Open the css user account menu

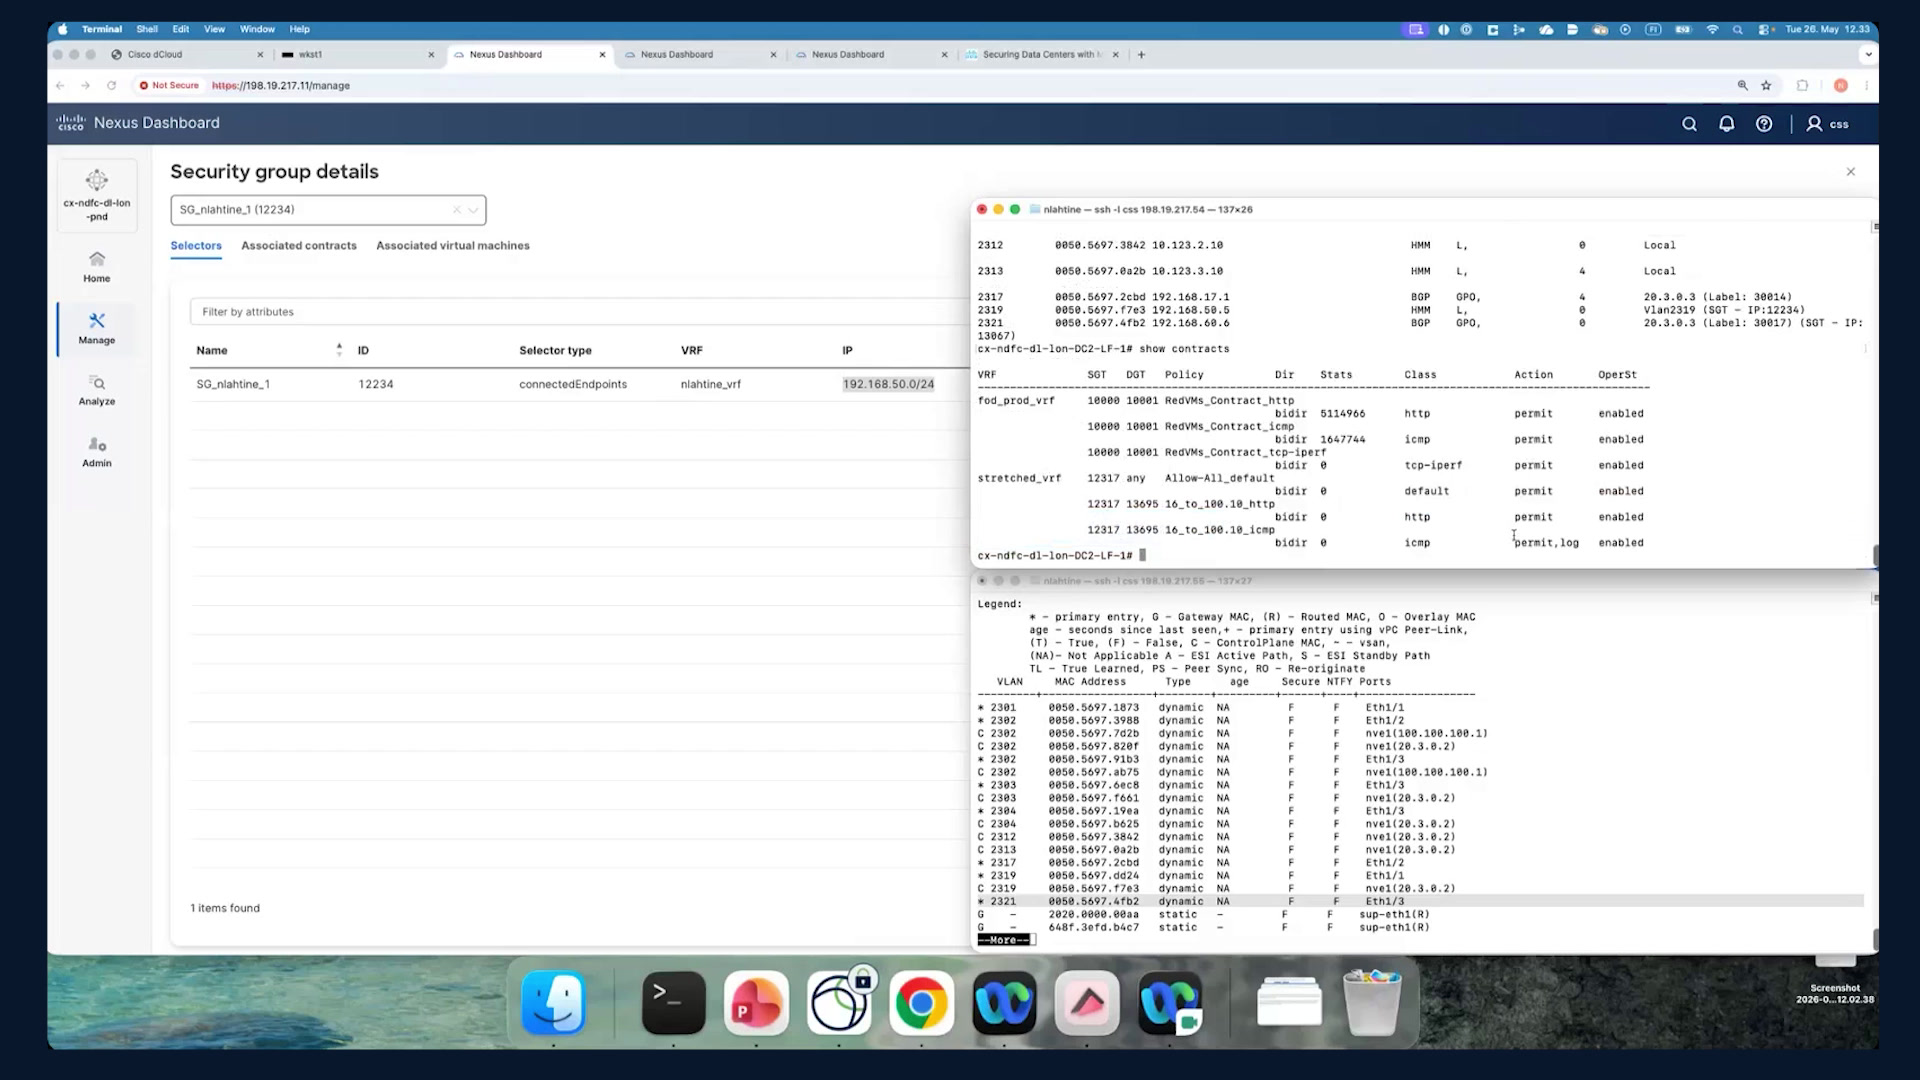pyautogui.click(x=1828, y=124)
